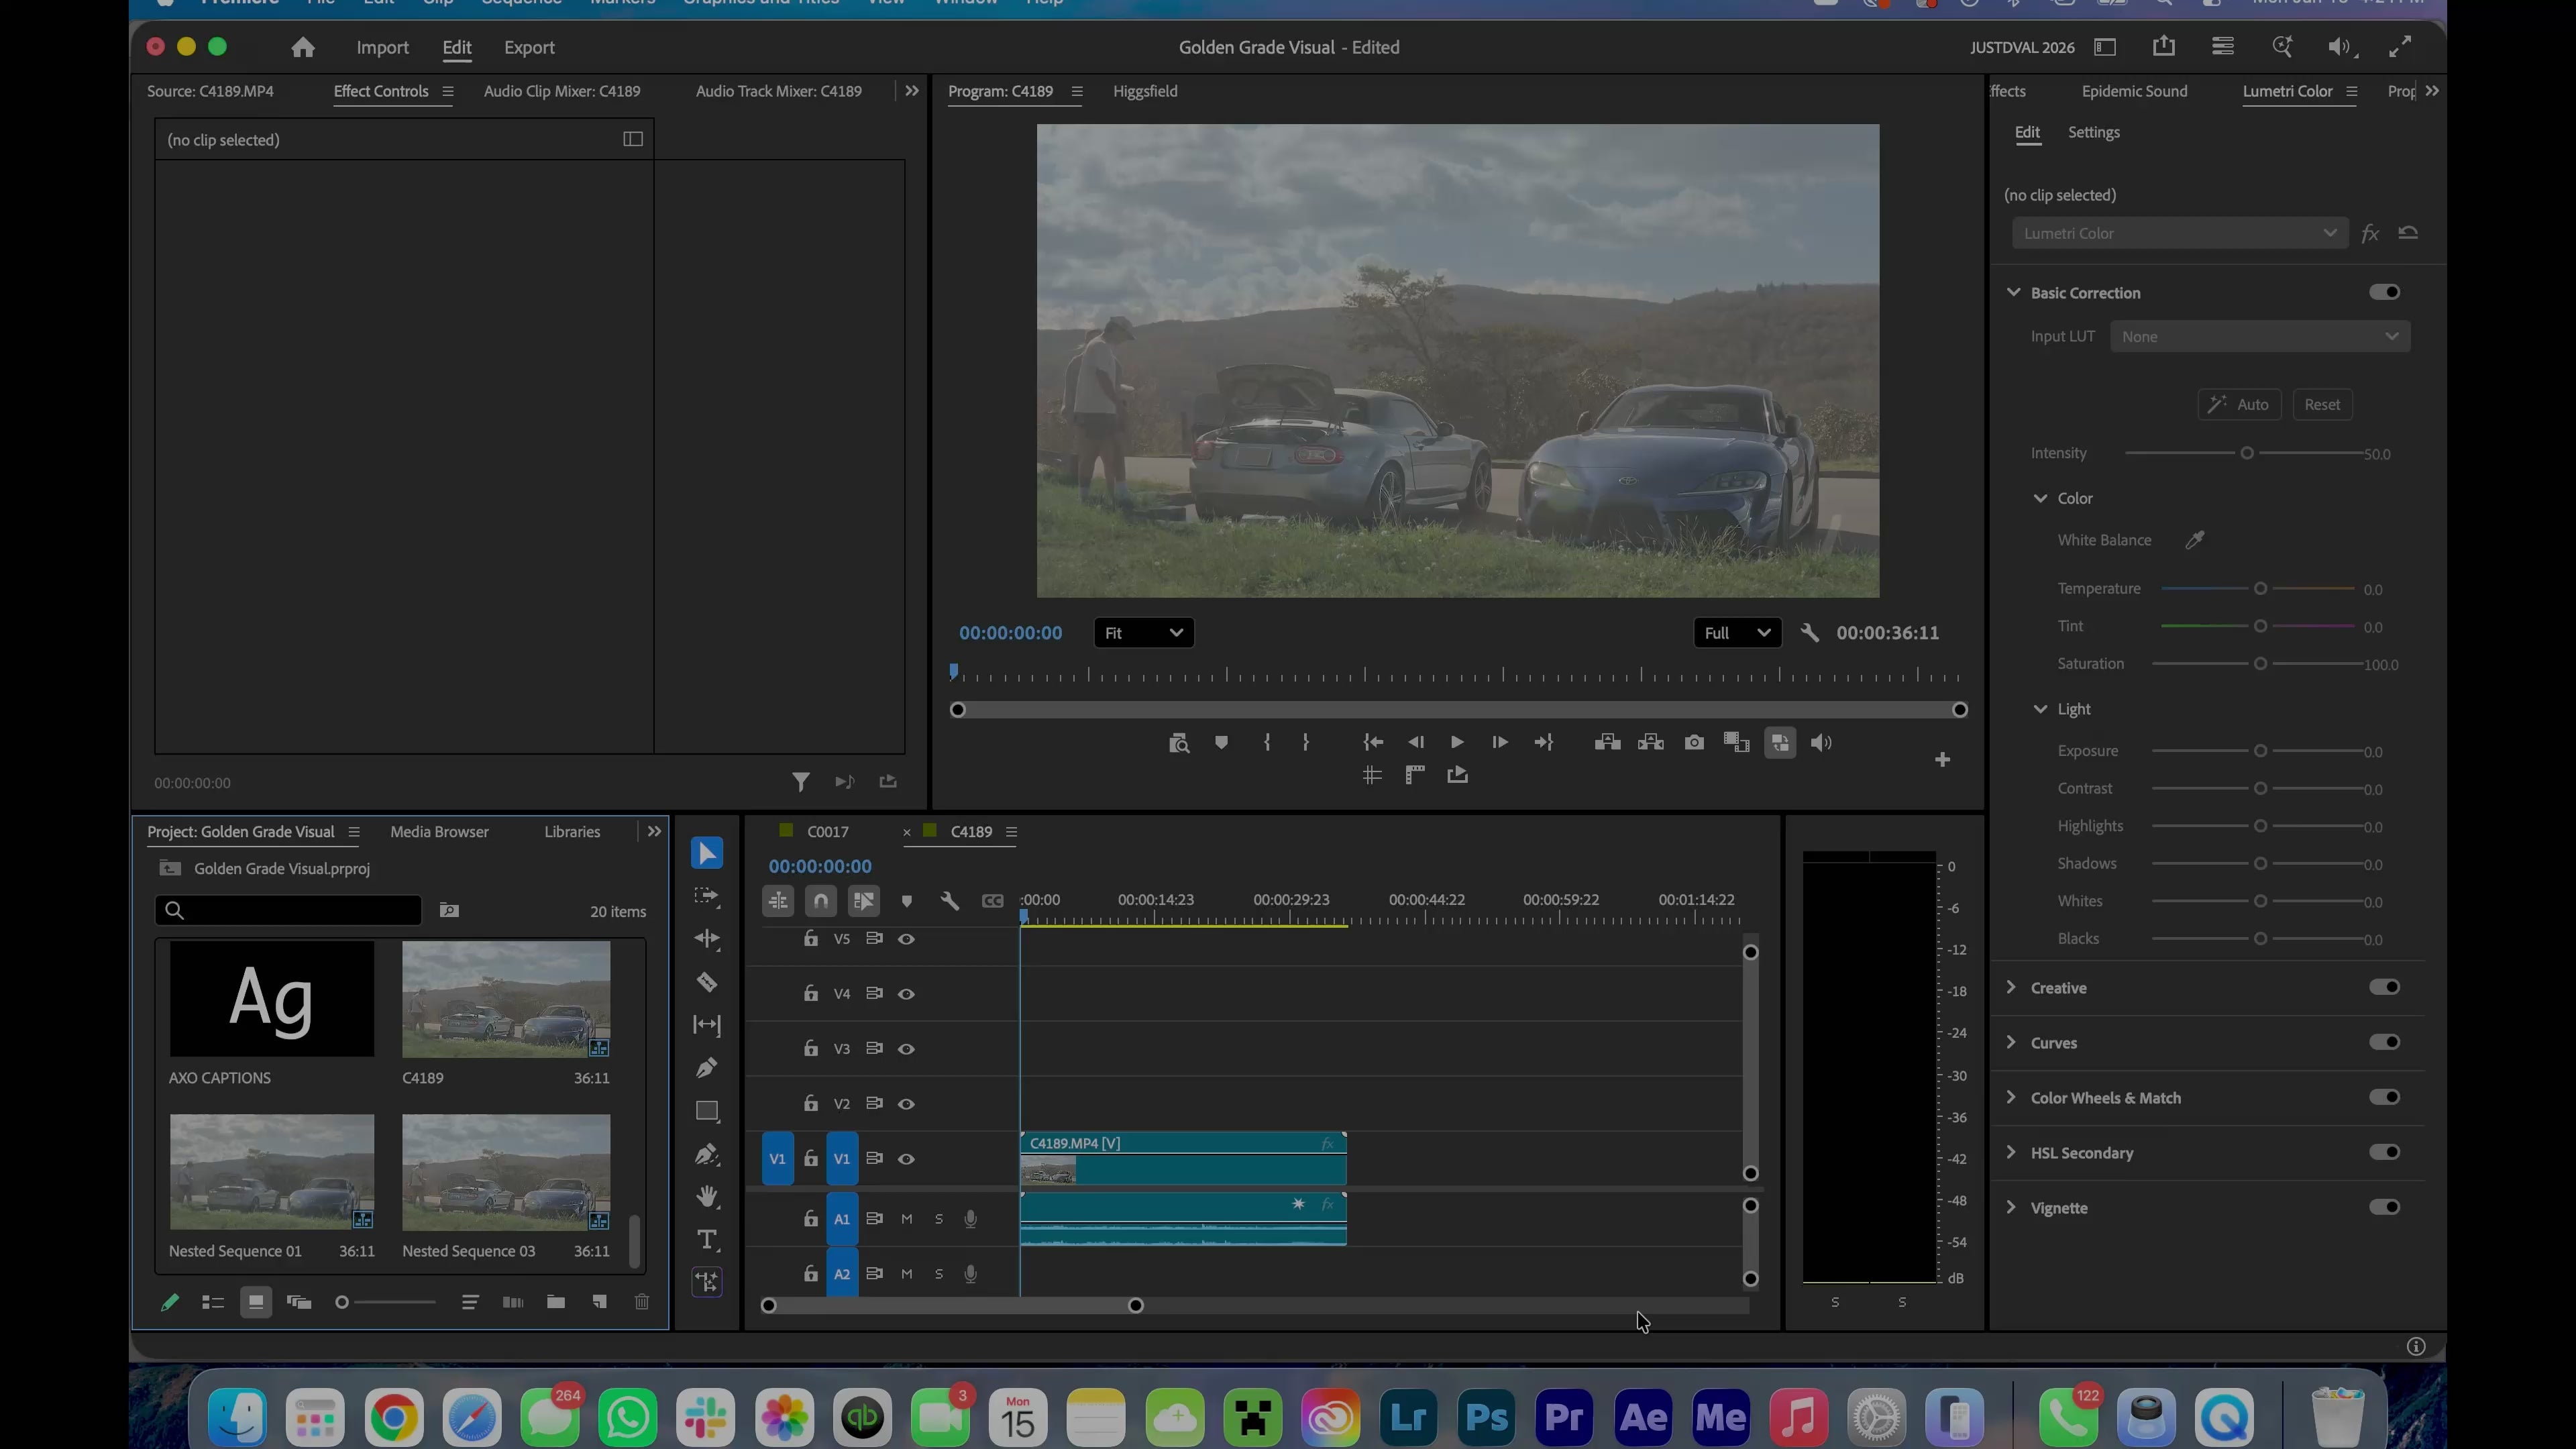Switch to the Import workspace tab
Viewport: 2576px width, 1449px height.
point(383,47)
